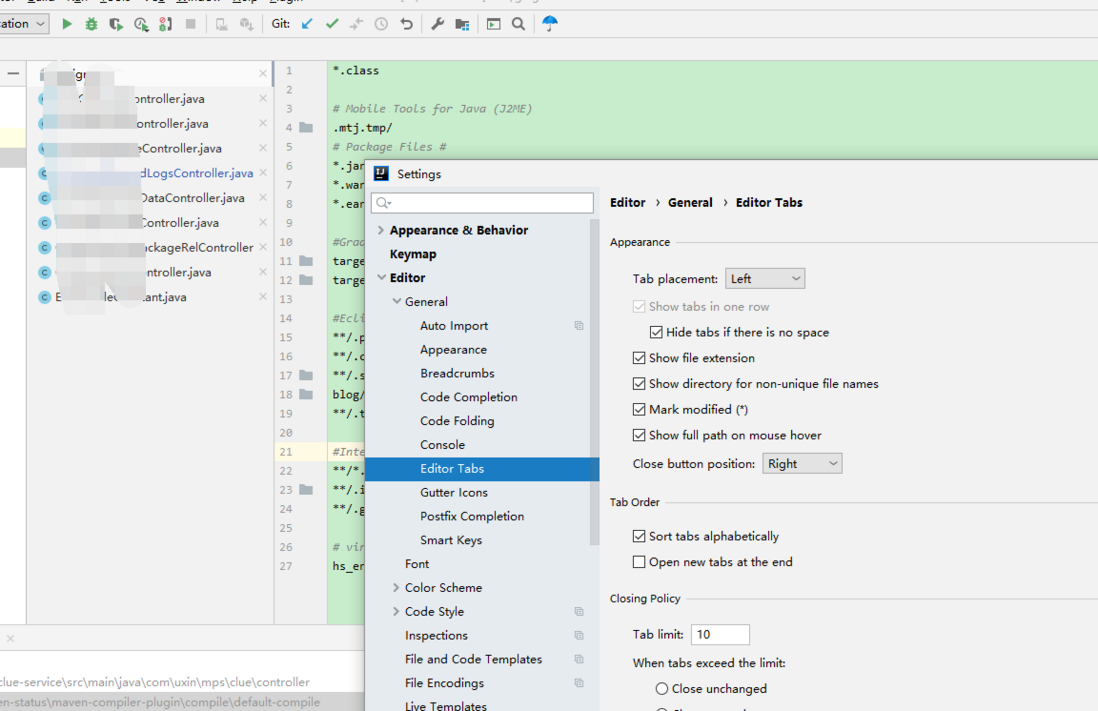Open Tab placement dropdown set to Left
The image size is (1098, 711).
[765, 278]
